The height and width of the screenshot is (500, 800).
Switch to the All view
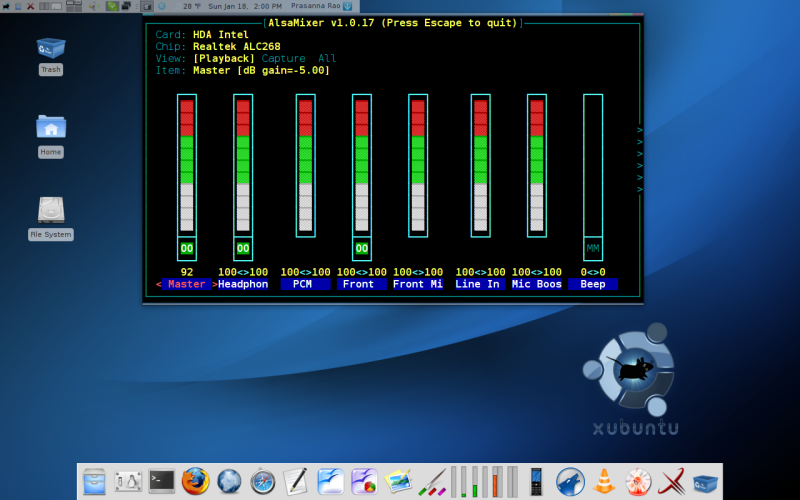click(x=327, y=59)
